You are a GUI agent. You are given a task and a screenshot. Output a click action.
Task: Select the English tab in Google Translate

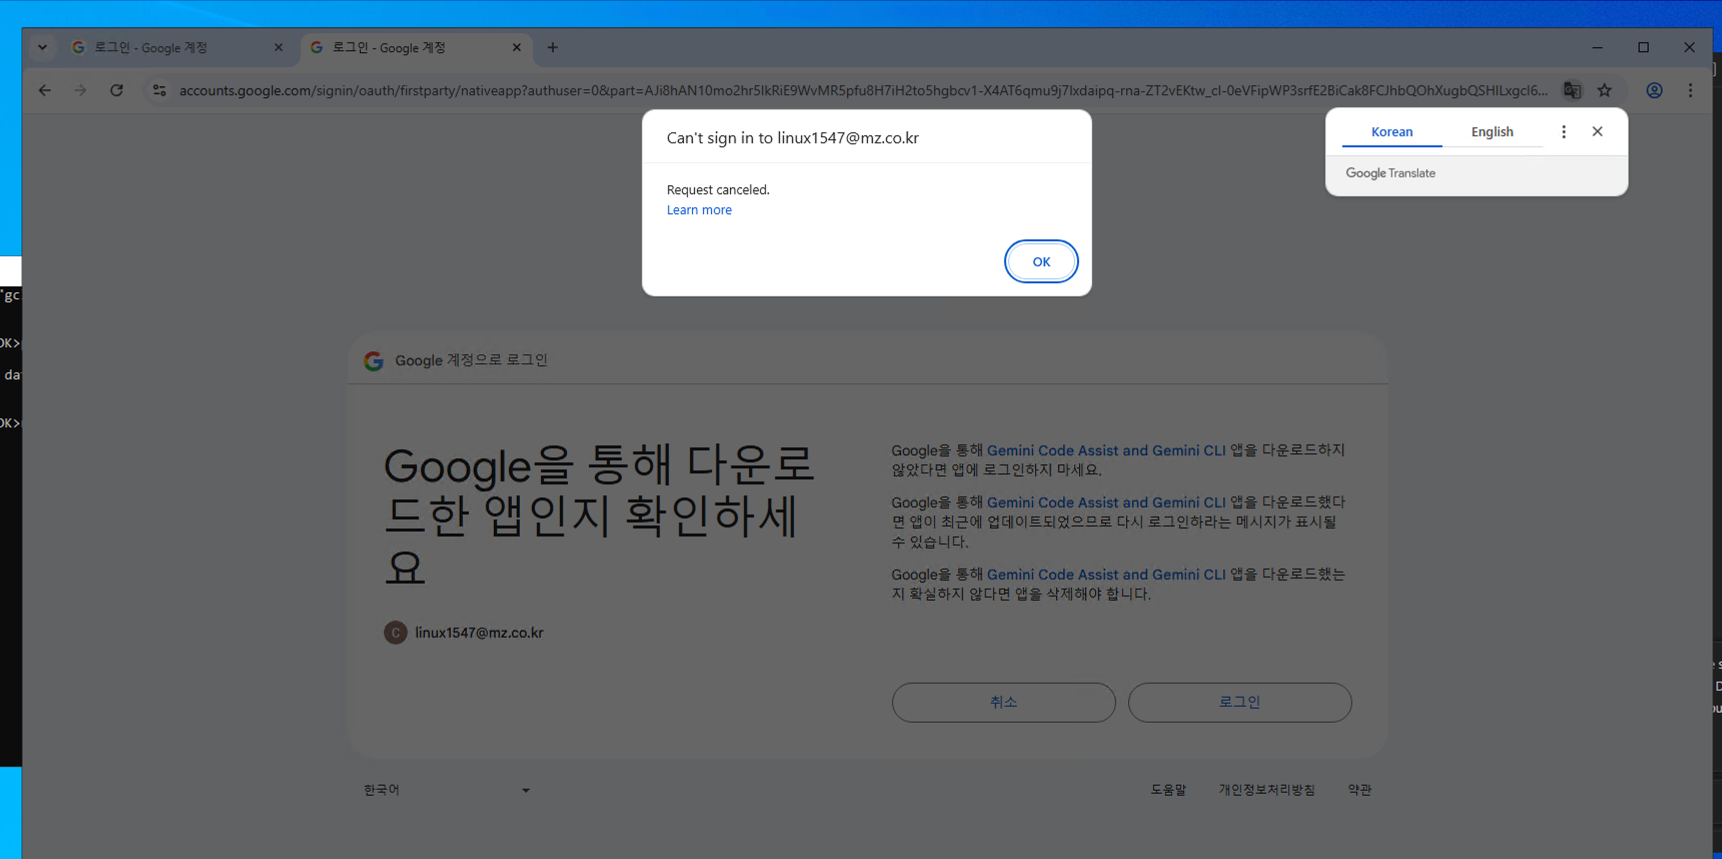click(1492, 132)
